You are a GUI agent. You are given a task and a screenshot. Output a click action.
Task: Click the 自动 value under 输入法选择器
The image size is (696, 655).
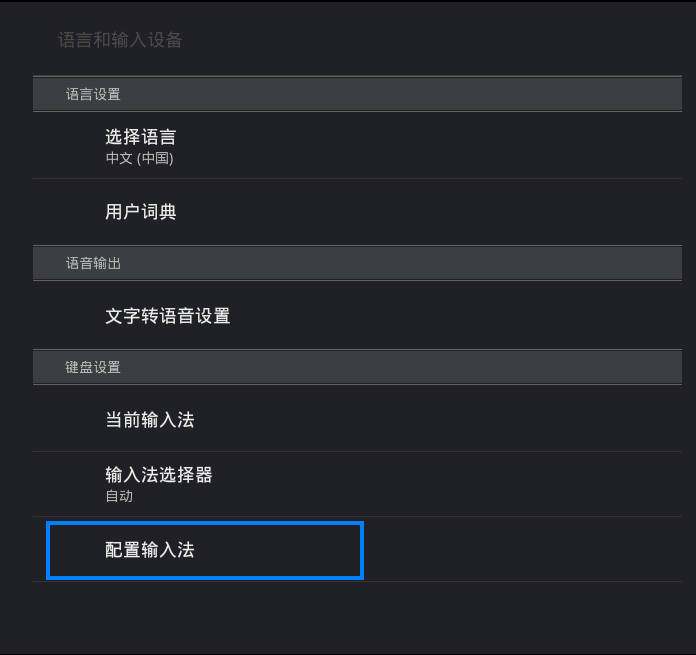point(119,496)
